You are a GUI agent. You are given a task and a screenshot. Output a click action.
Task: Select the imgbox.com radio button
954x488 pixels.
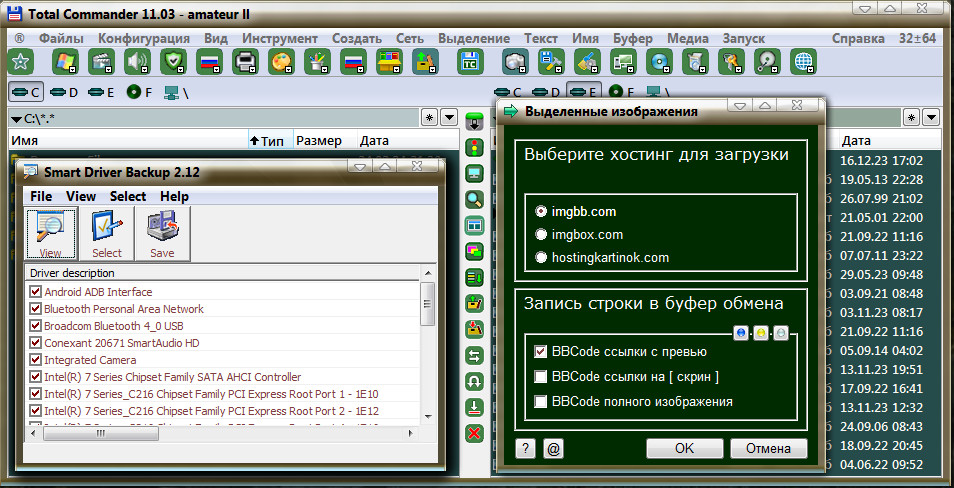click(x=540, y=234)
